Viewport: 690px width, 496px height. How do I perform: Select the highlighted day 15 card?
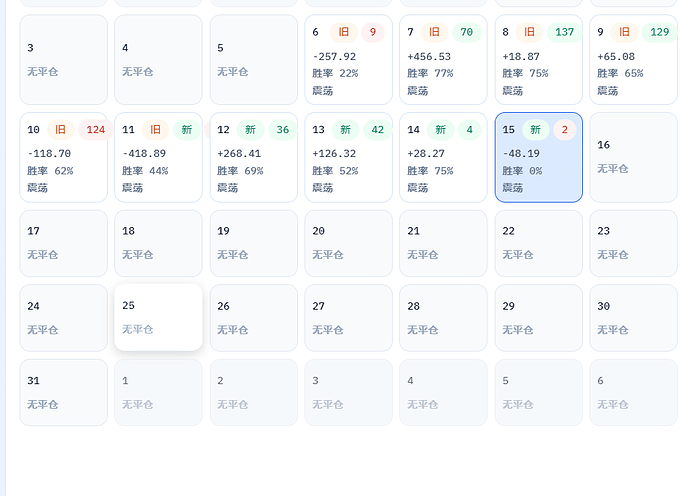tap(539, 158)
